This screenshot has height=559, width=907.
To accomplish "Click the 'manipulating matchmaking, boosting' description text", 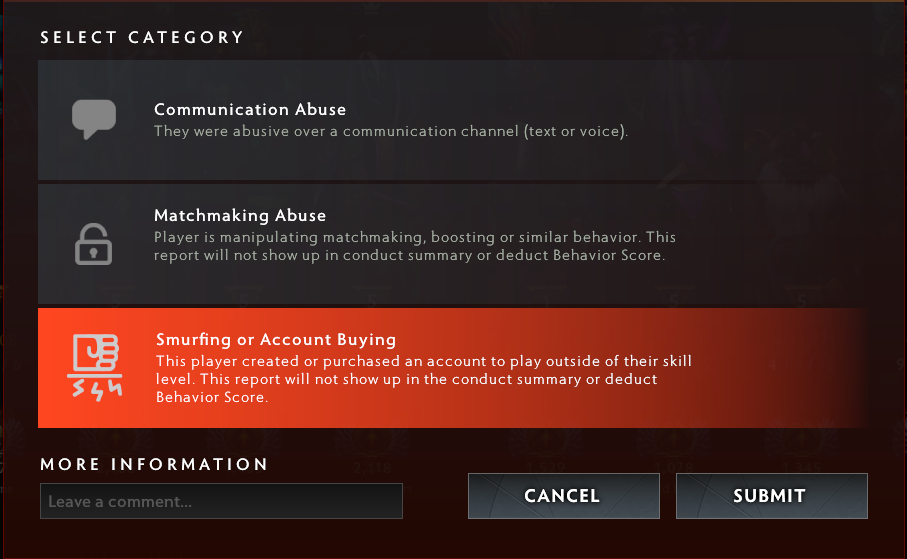I will pyautogui.click(x=414, y=246).
